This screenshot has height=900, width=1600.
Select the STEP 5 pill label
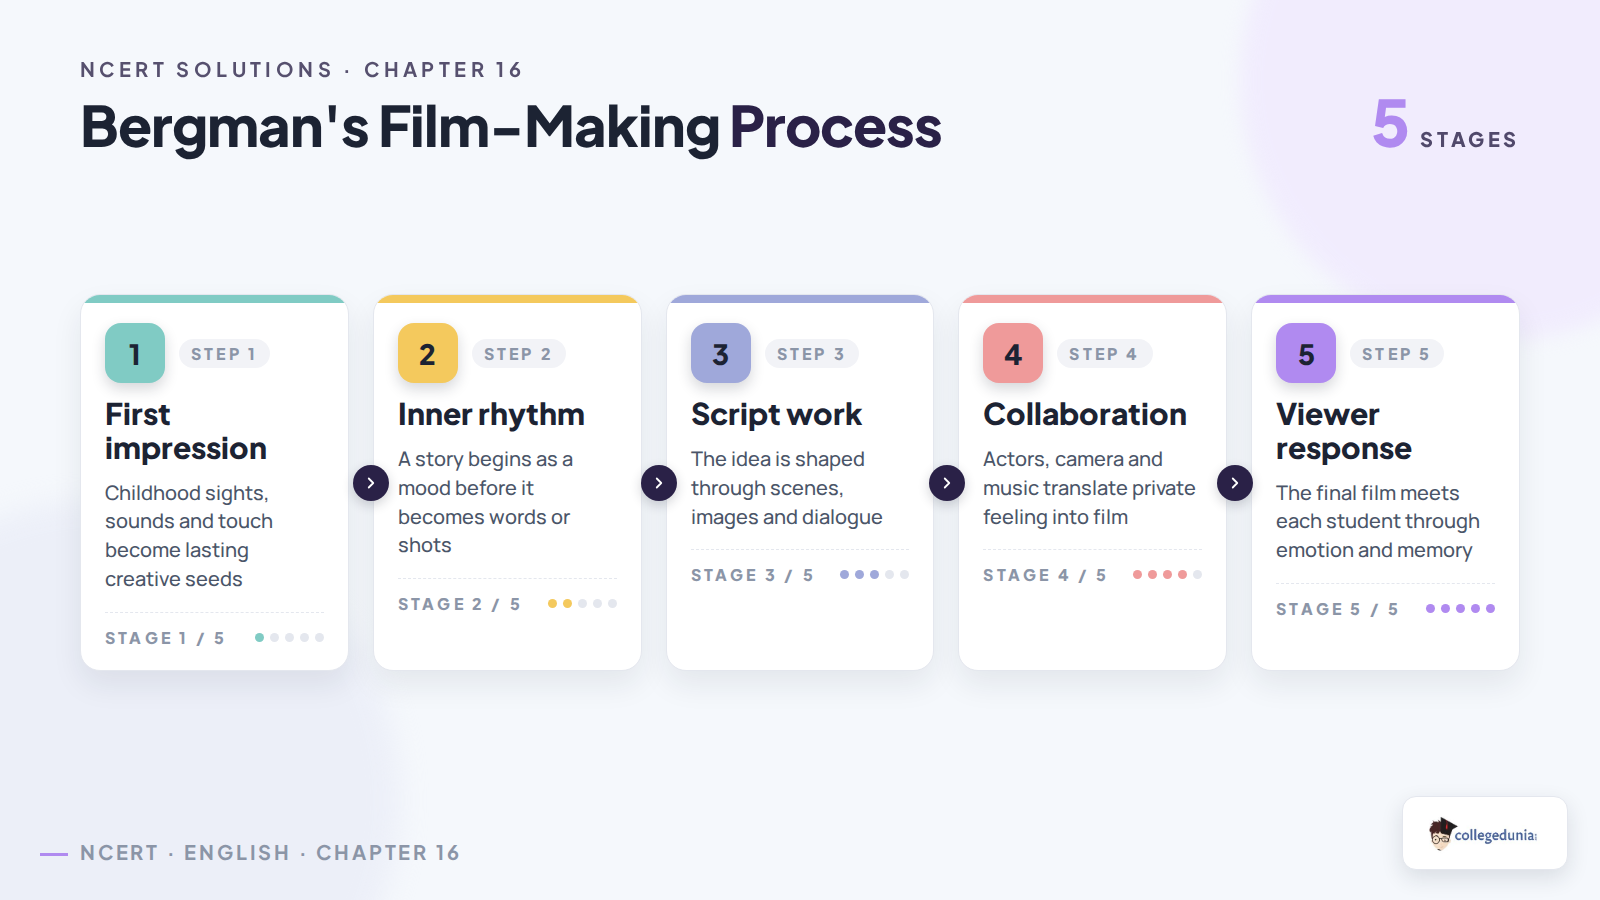1396,354
